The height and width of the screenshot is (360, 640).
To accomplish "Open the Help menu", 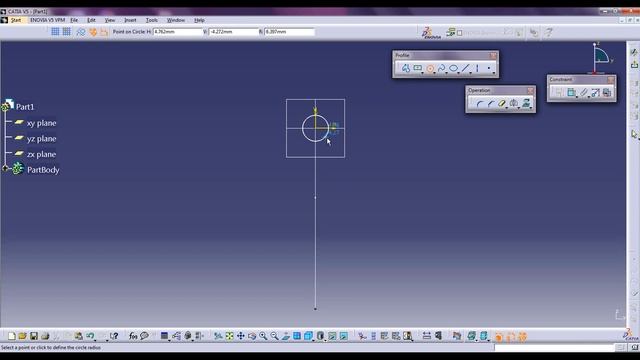I will pyautogui.click(x=199, y=20).
